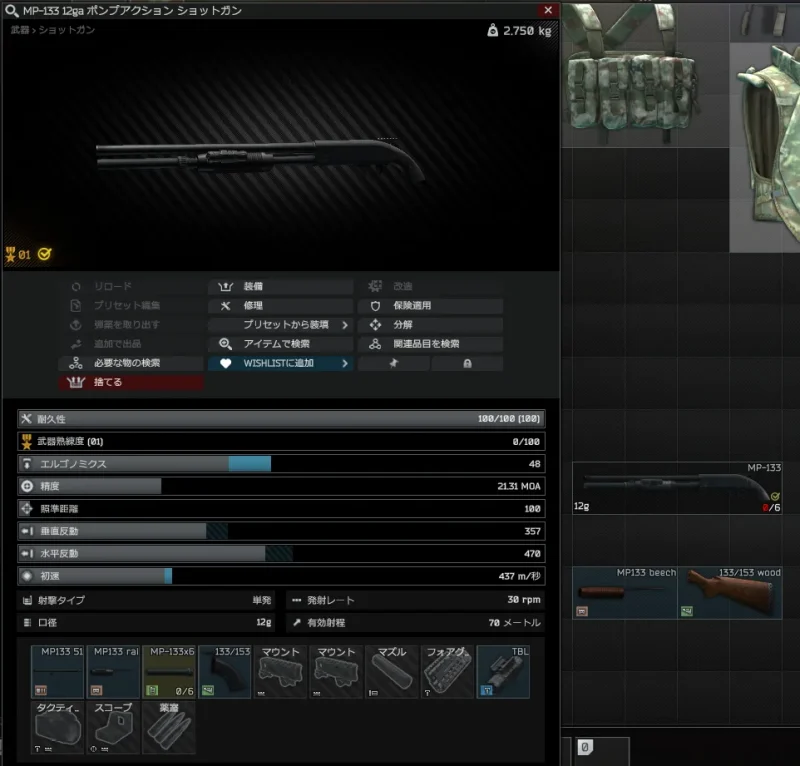800x766 pixels.
Task: Expand the プリセットから装填 submenu
Action: [281, 325]
